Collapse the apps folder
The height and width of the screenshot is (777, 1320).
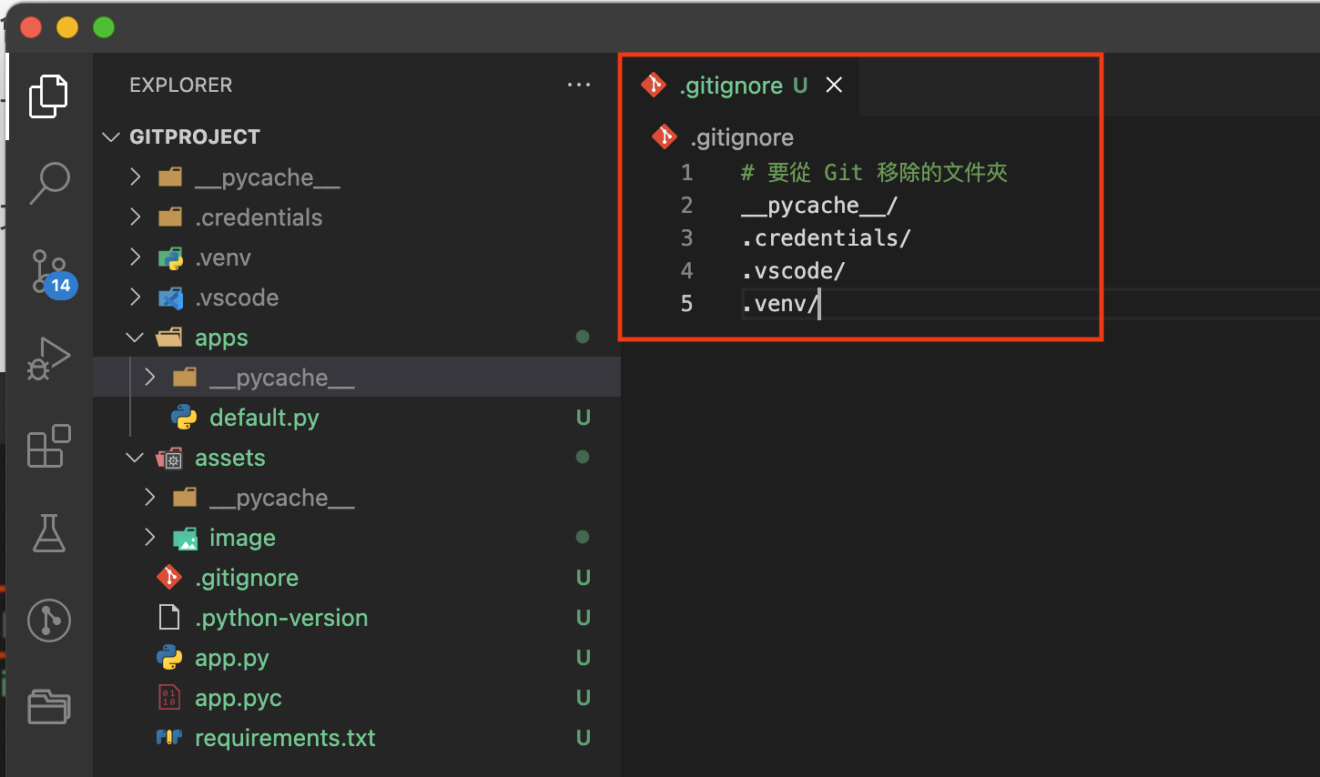click(136, 337)
